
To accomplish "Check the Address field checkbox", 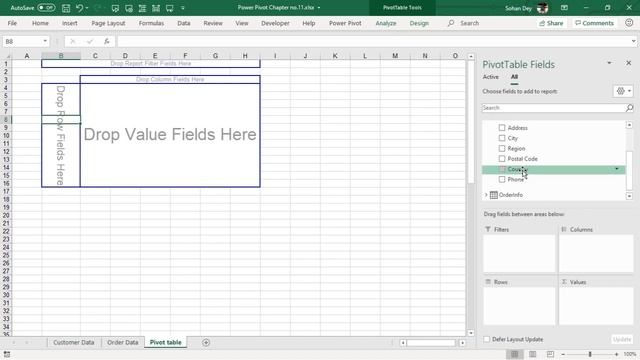I will coord(502,128).
